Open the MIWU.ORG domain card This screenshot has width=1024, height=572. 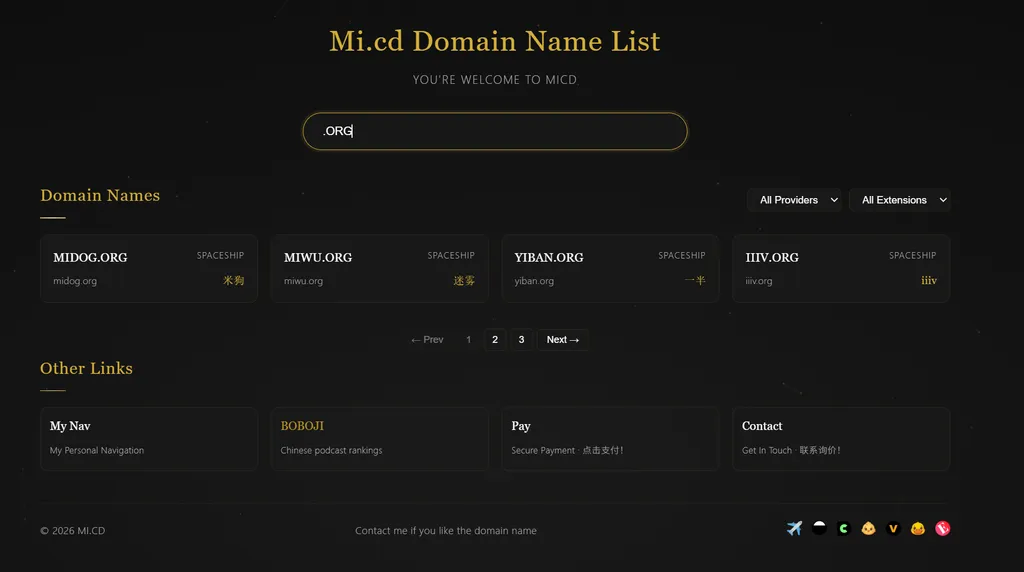pyautogui.click(x=379, y=268)
